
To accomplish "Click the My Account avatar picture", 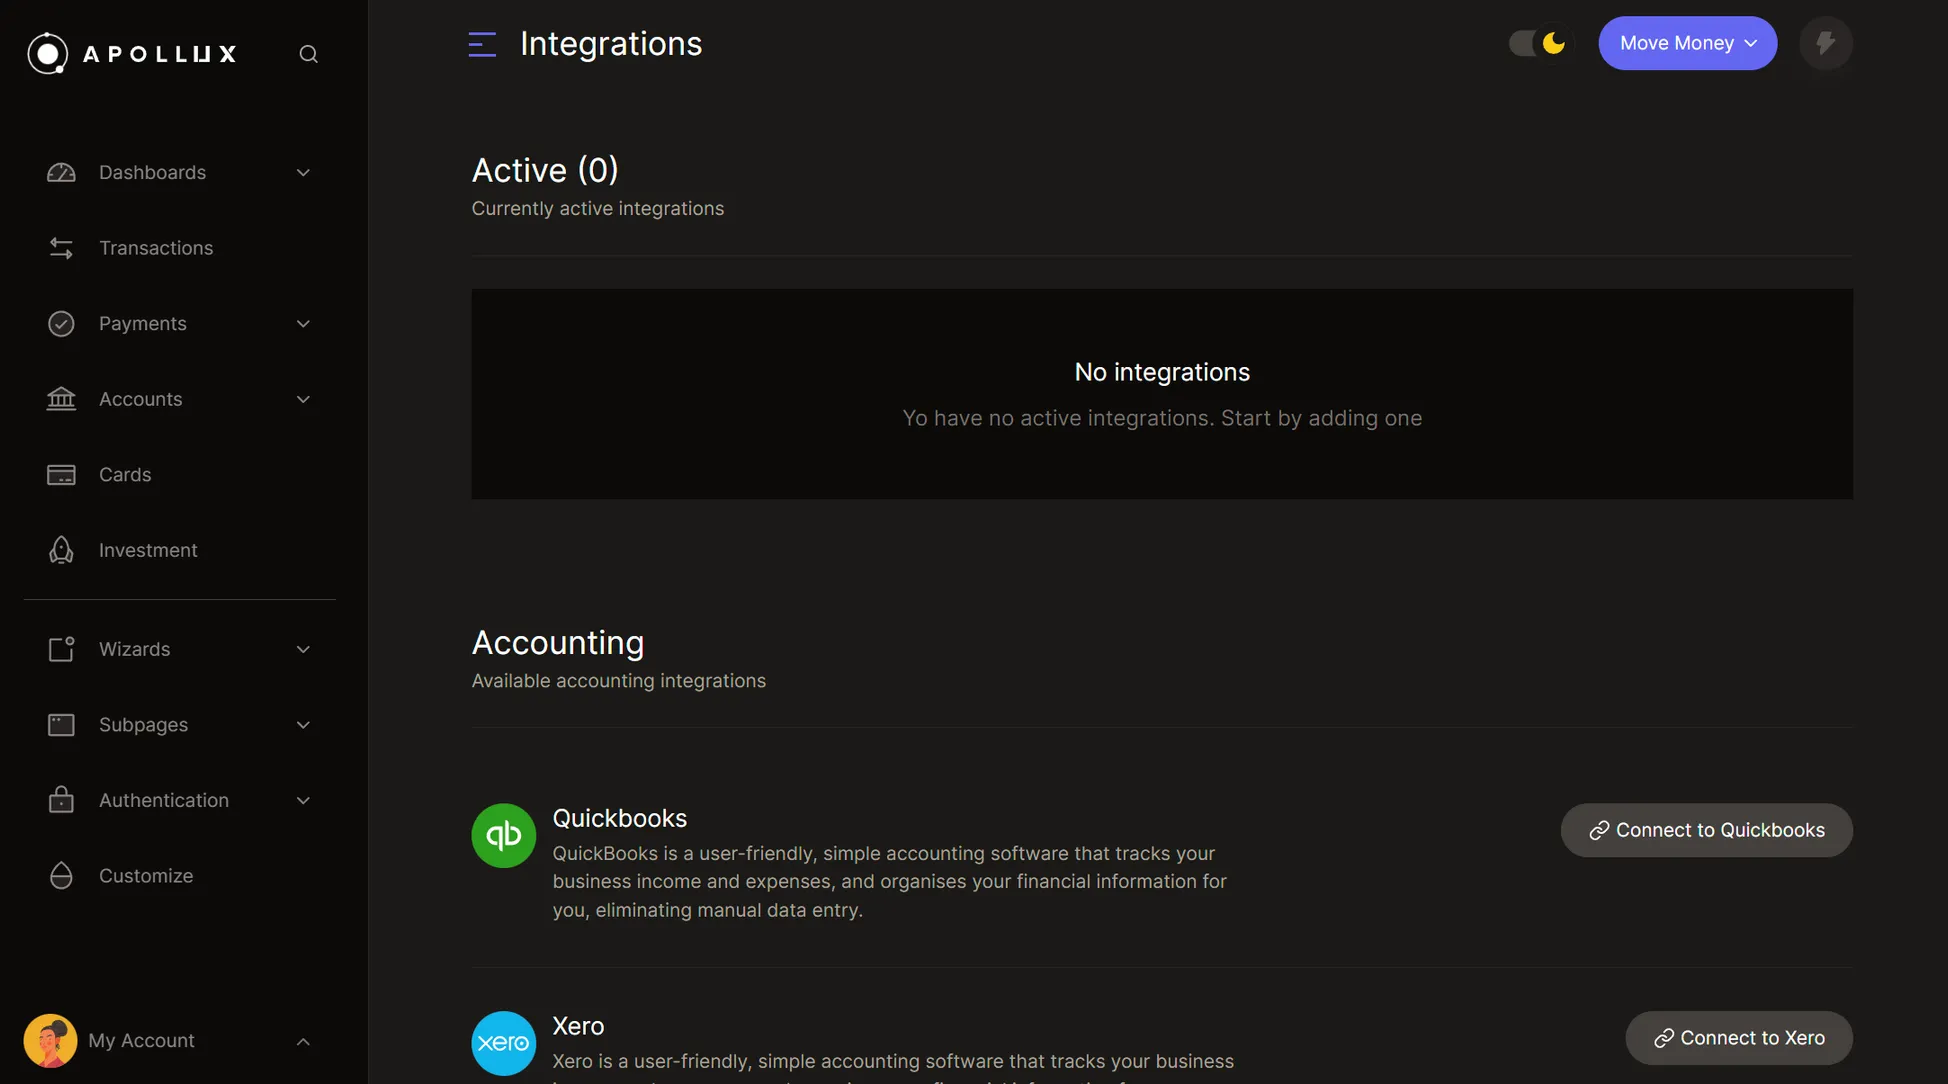I will [50, 1040].
